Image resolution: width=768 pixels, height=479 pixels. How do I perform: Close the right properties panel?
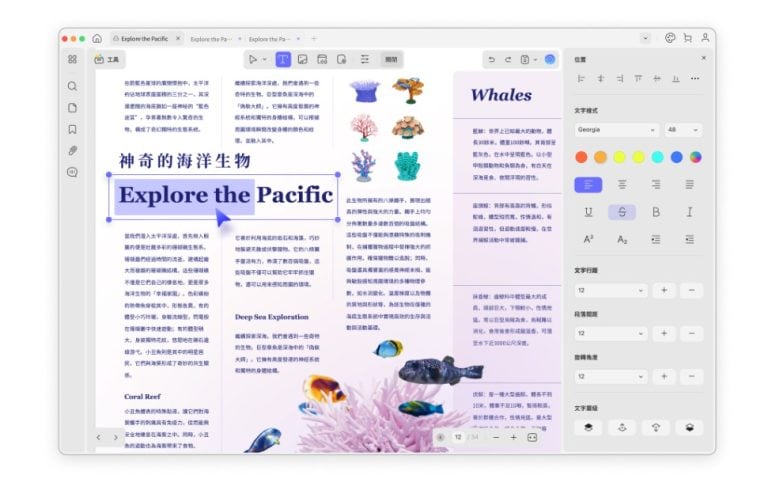[703, 58]
